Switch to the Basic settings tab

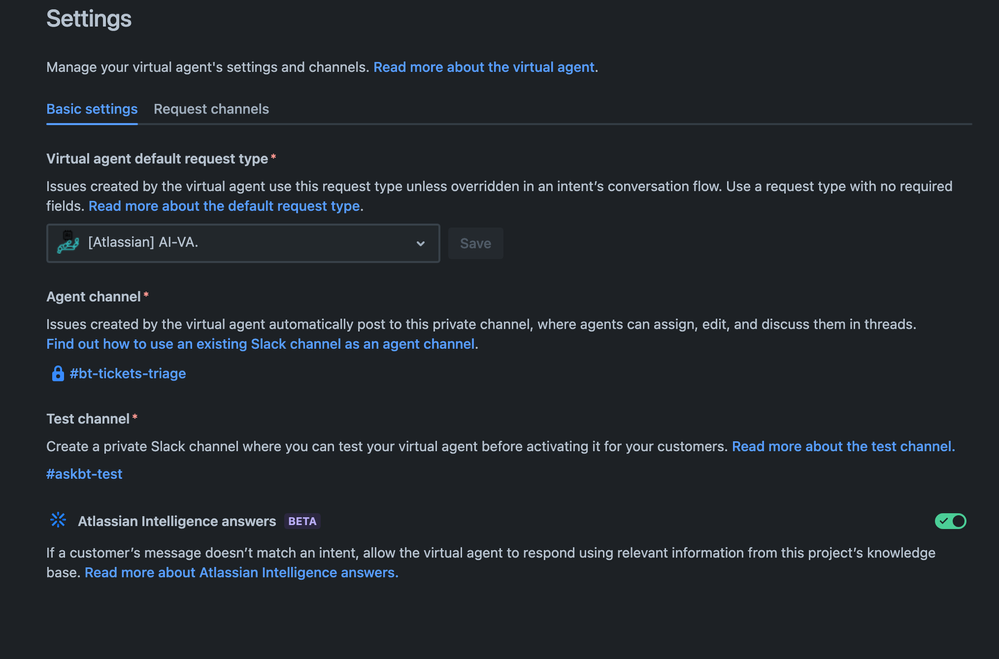[x=92, y=109]
